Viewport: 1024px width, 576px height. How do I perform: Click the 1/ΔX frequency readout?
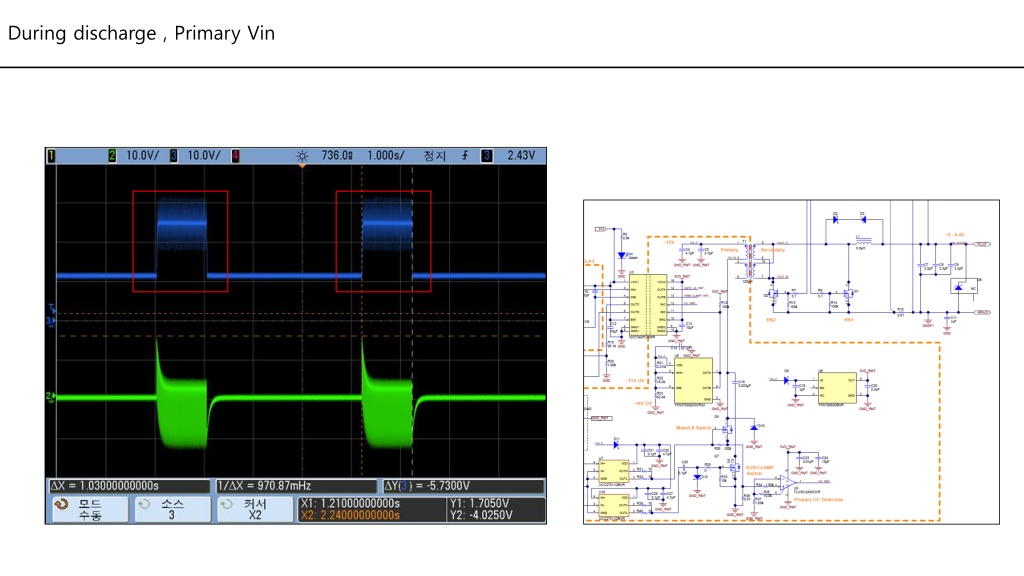click(296, 486)
